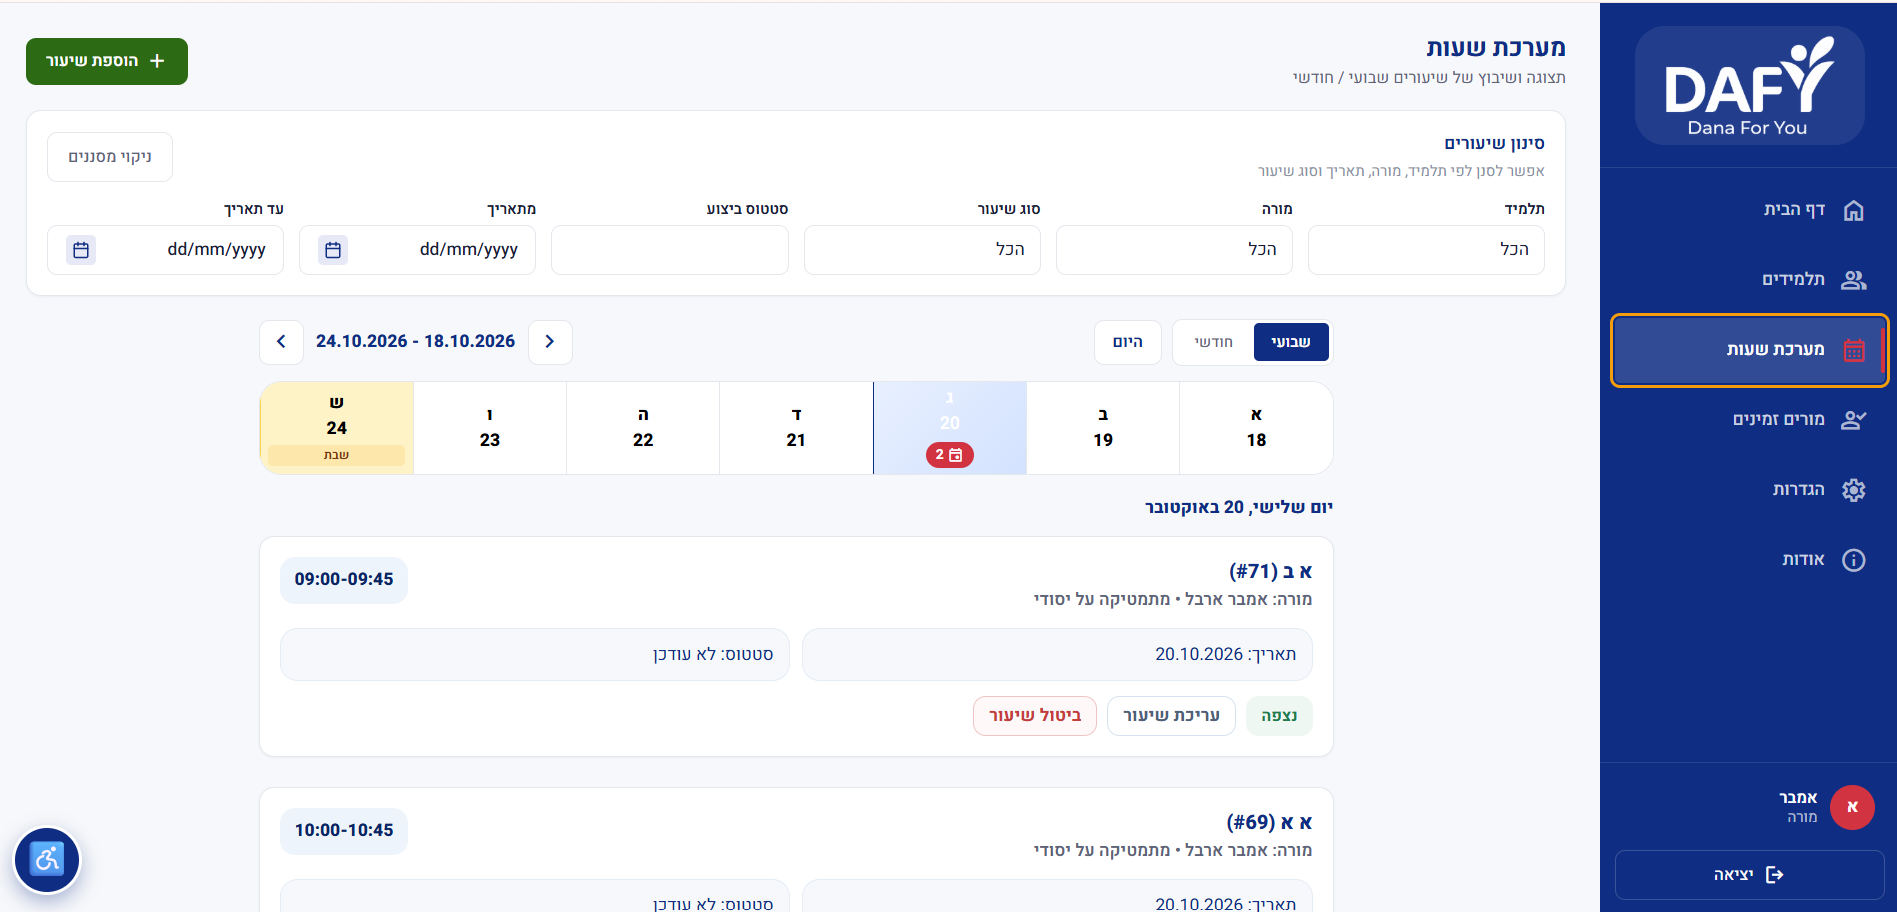This screenshot has height=912, width=1897.
Task: Click the DAFY Dana For You logo
Action: tap(1749, 86)
